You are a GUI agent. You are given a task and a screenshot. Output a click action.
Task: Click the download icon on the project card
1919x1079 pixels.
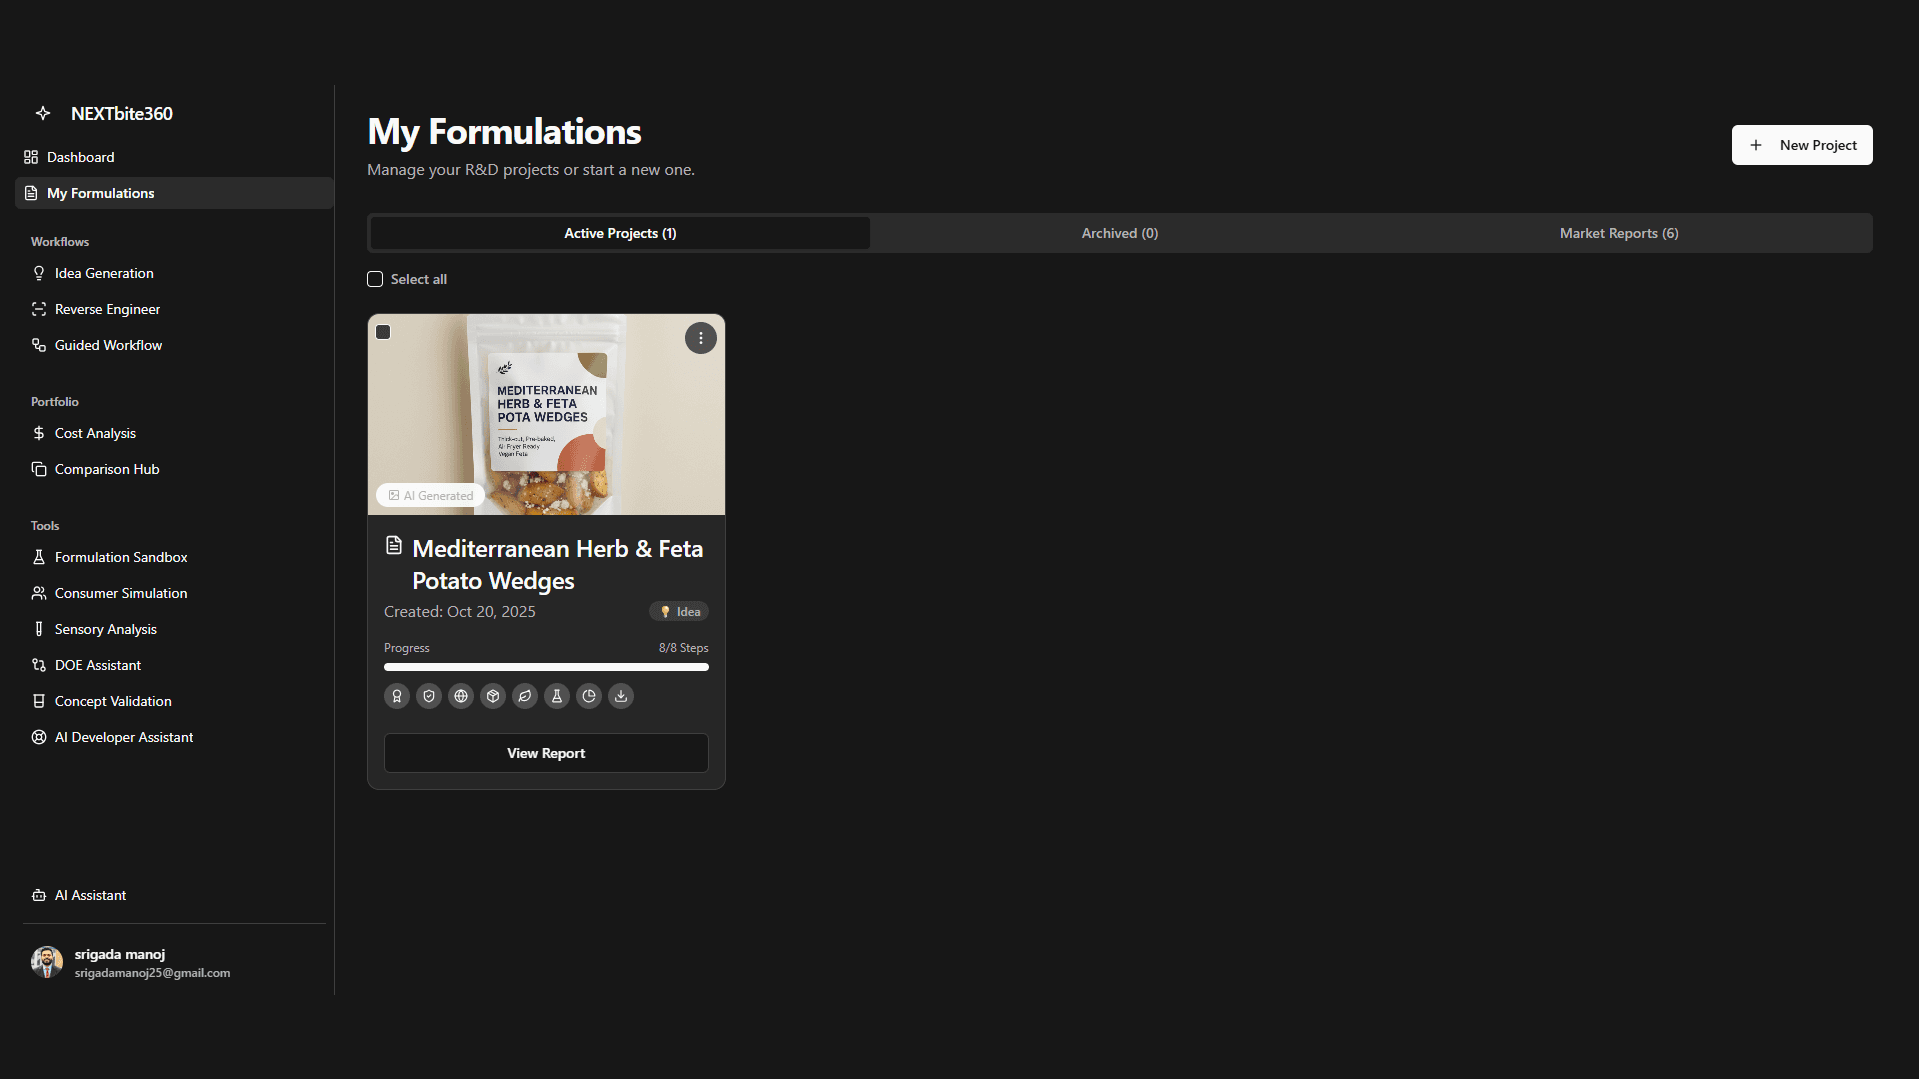621,696
